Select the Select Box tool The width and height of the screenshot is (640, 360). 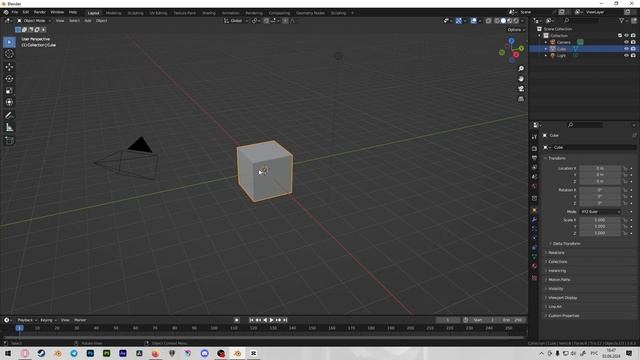(9, 42)
